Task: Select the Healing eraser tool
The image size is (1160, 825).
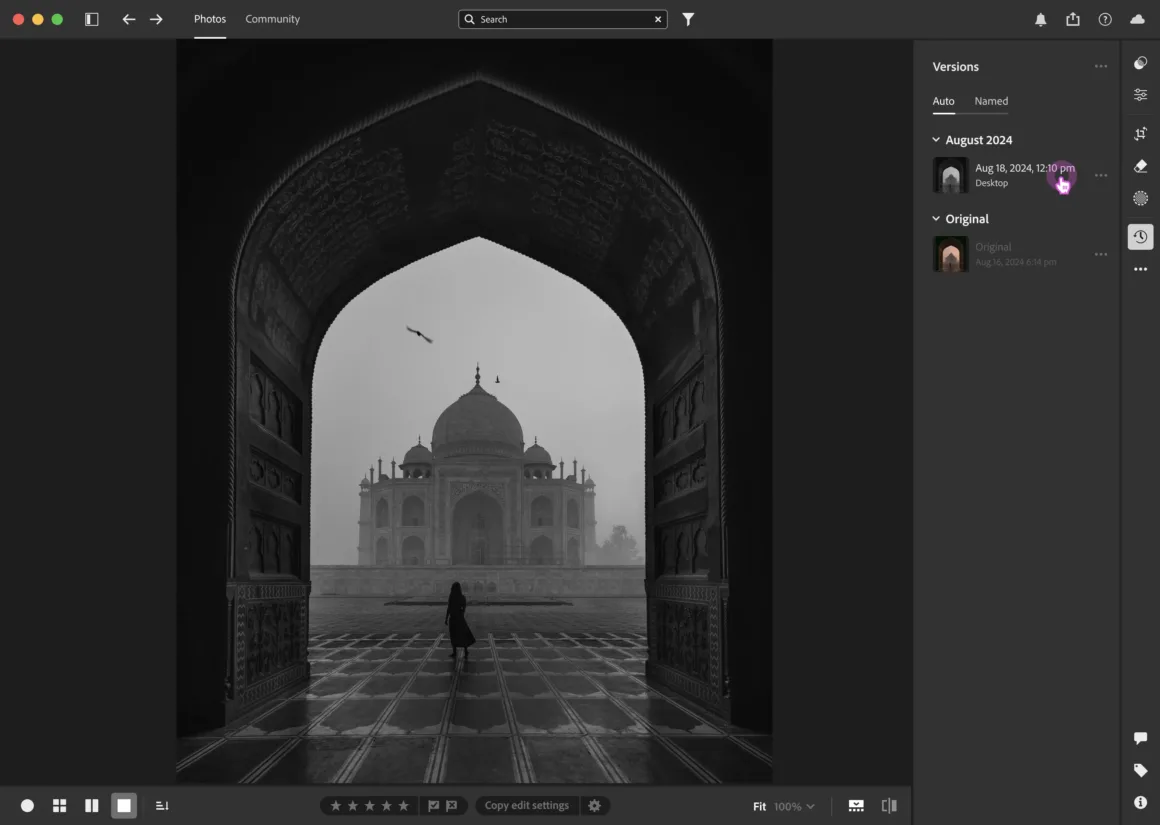Action: 1140,166
